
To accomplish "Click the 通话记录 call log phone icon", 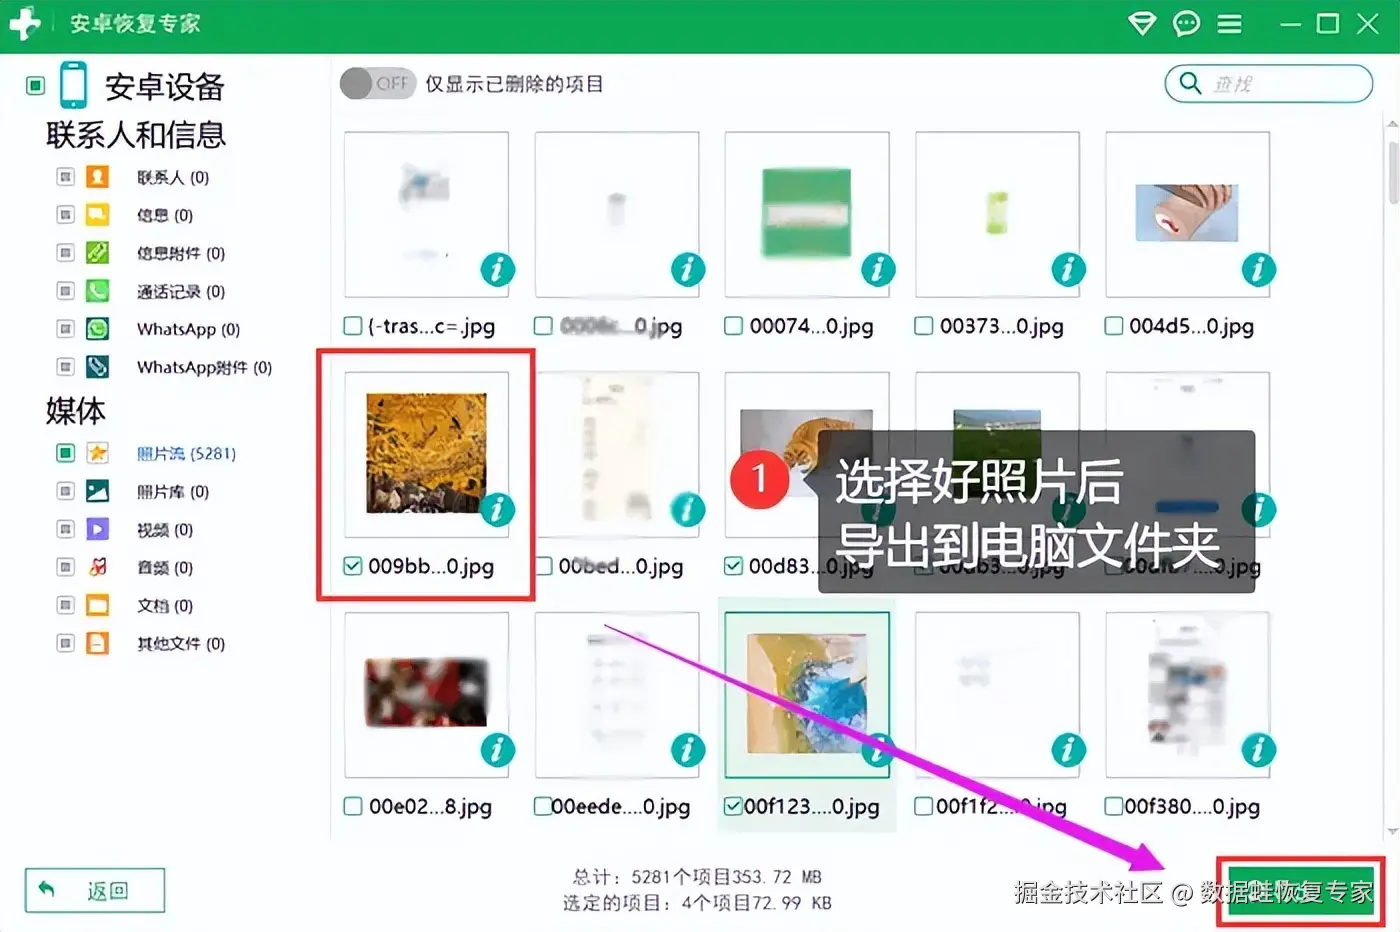I will click(x=97, y=291).
